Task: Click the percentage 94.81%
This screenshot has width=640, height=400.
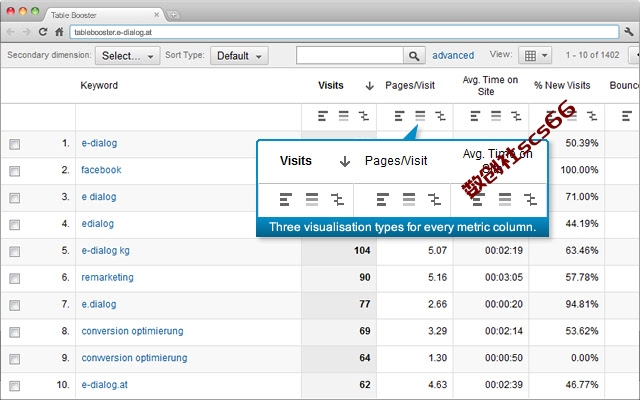Action: [x=582, y=304]
